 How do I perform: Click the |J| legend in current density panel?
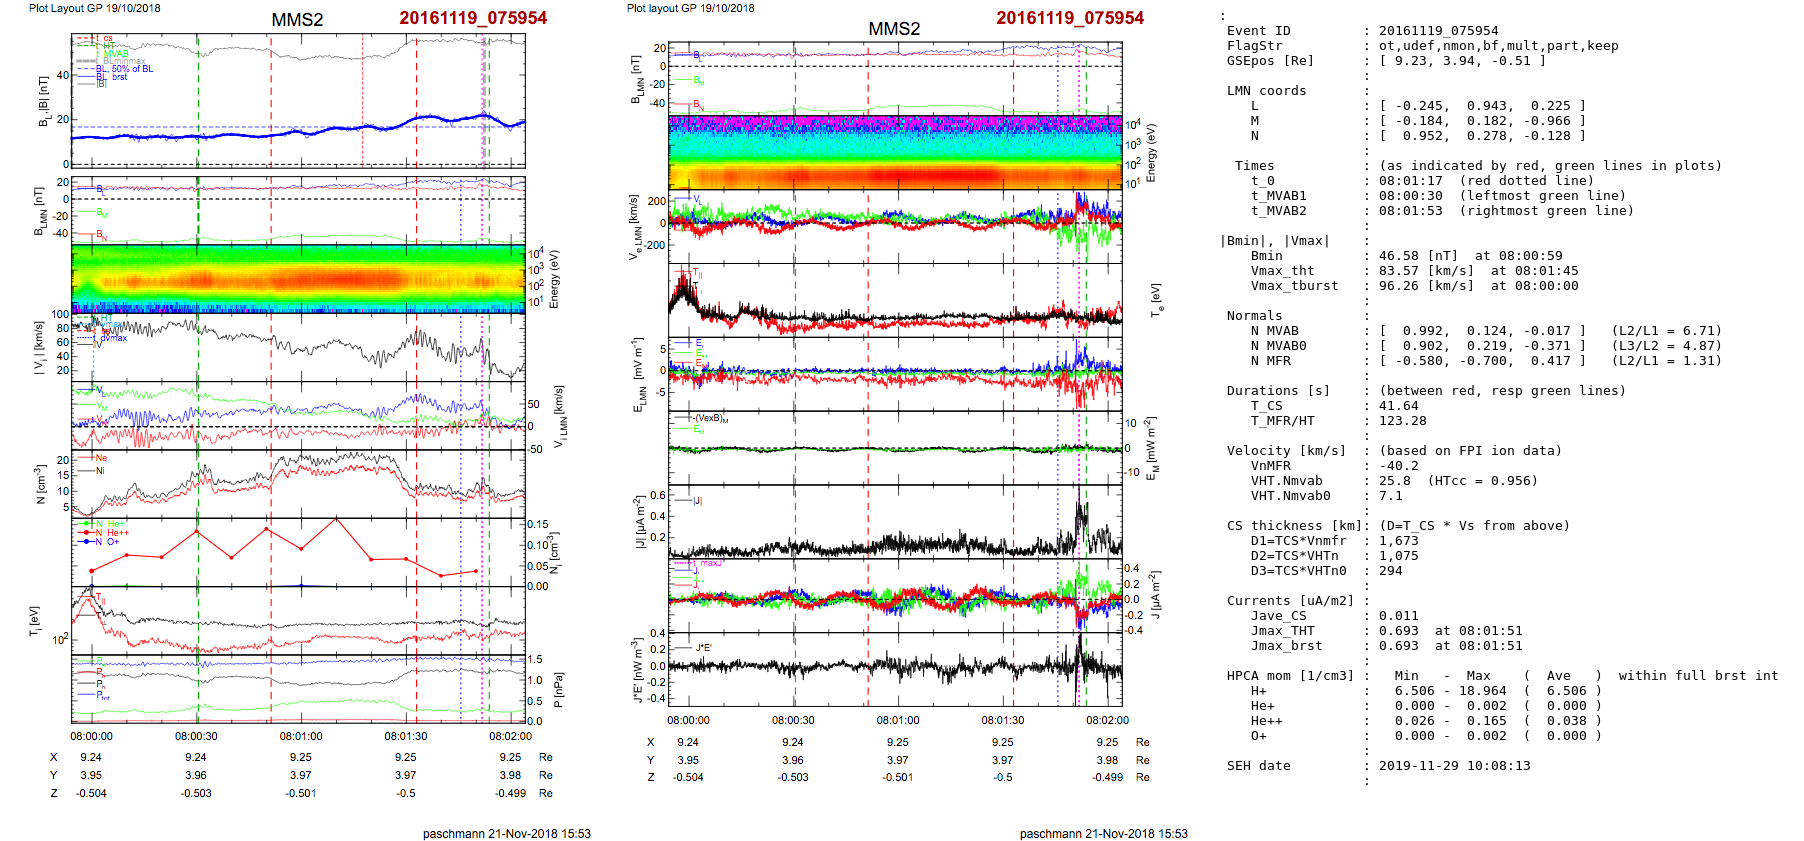click(697, 501)
